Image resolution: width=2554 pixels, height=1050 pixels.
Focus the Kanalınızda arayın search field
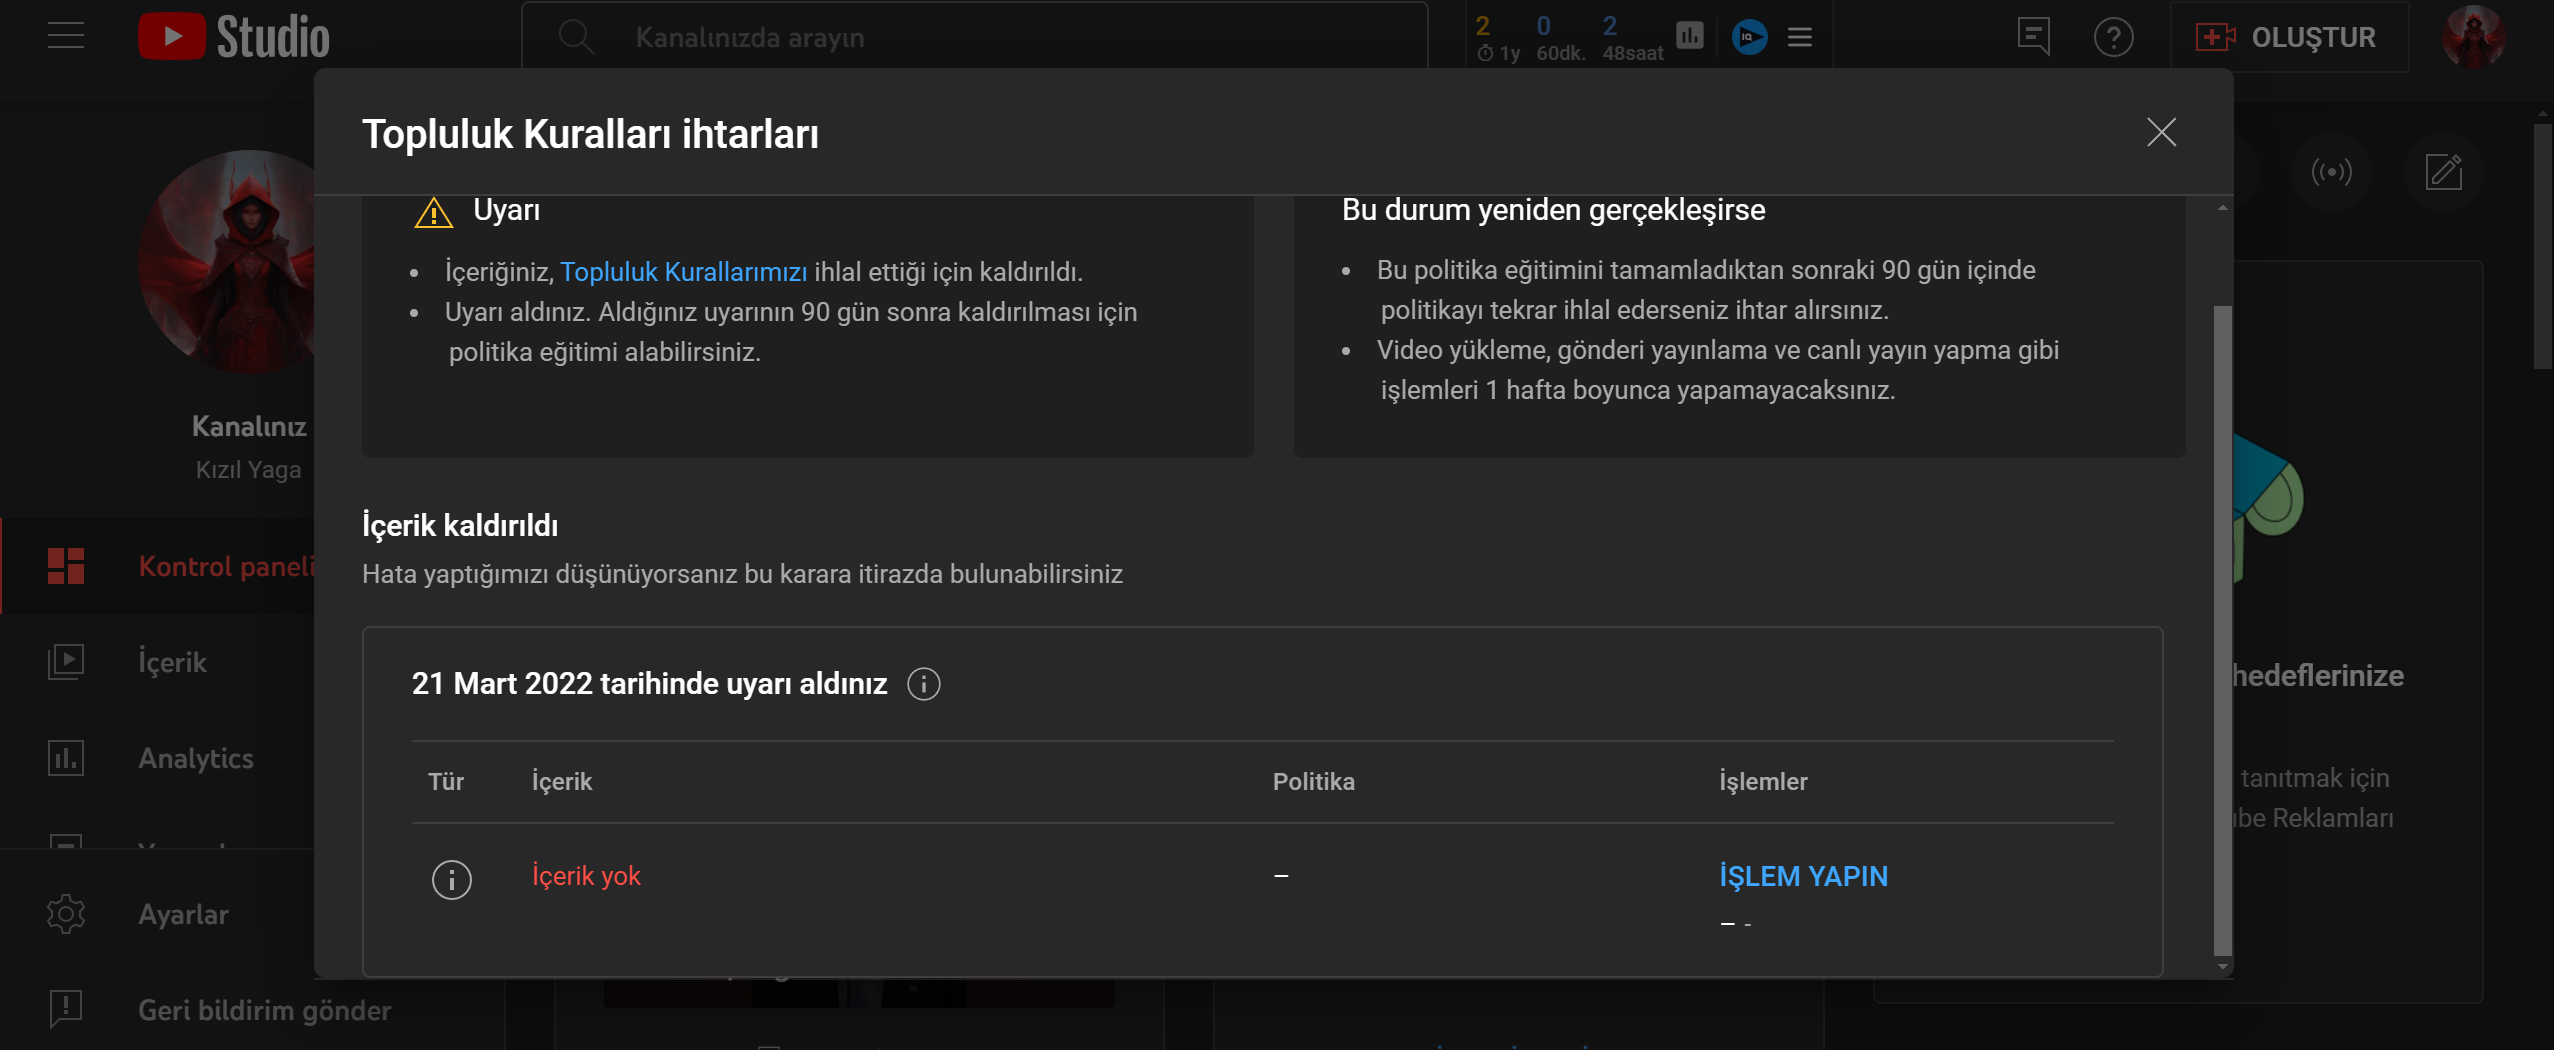(x=975, y=37)
